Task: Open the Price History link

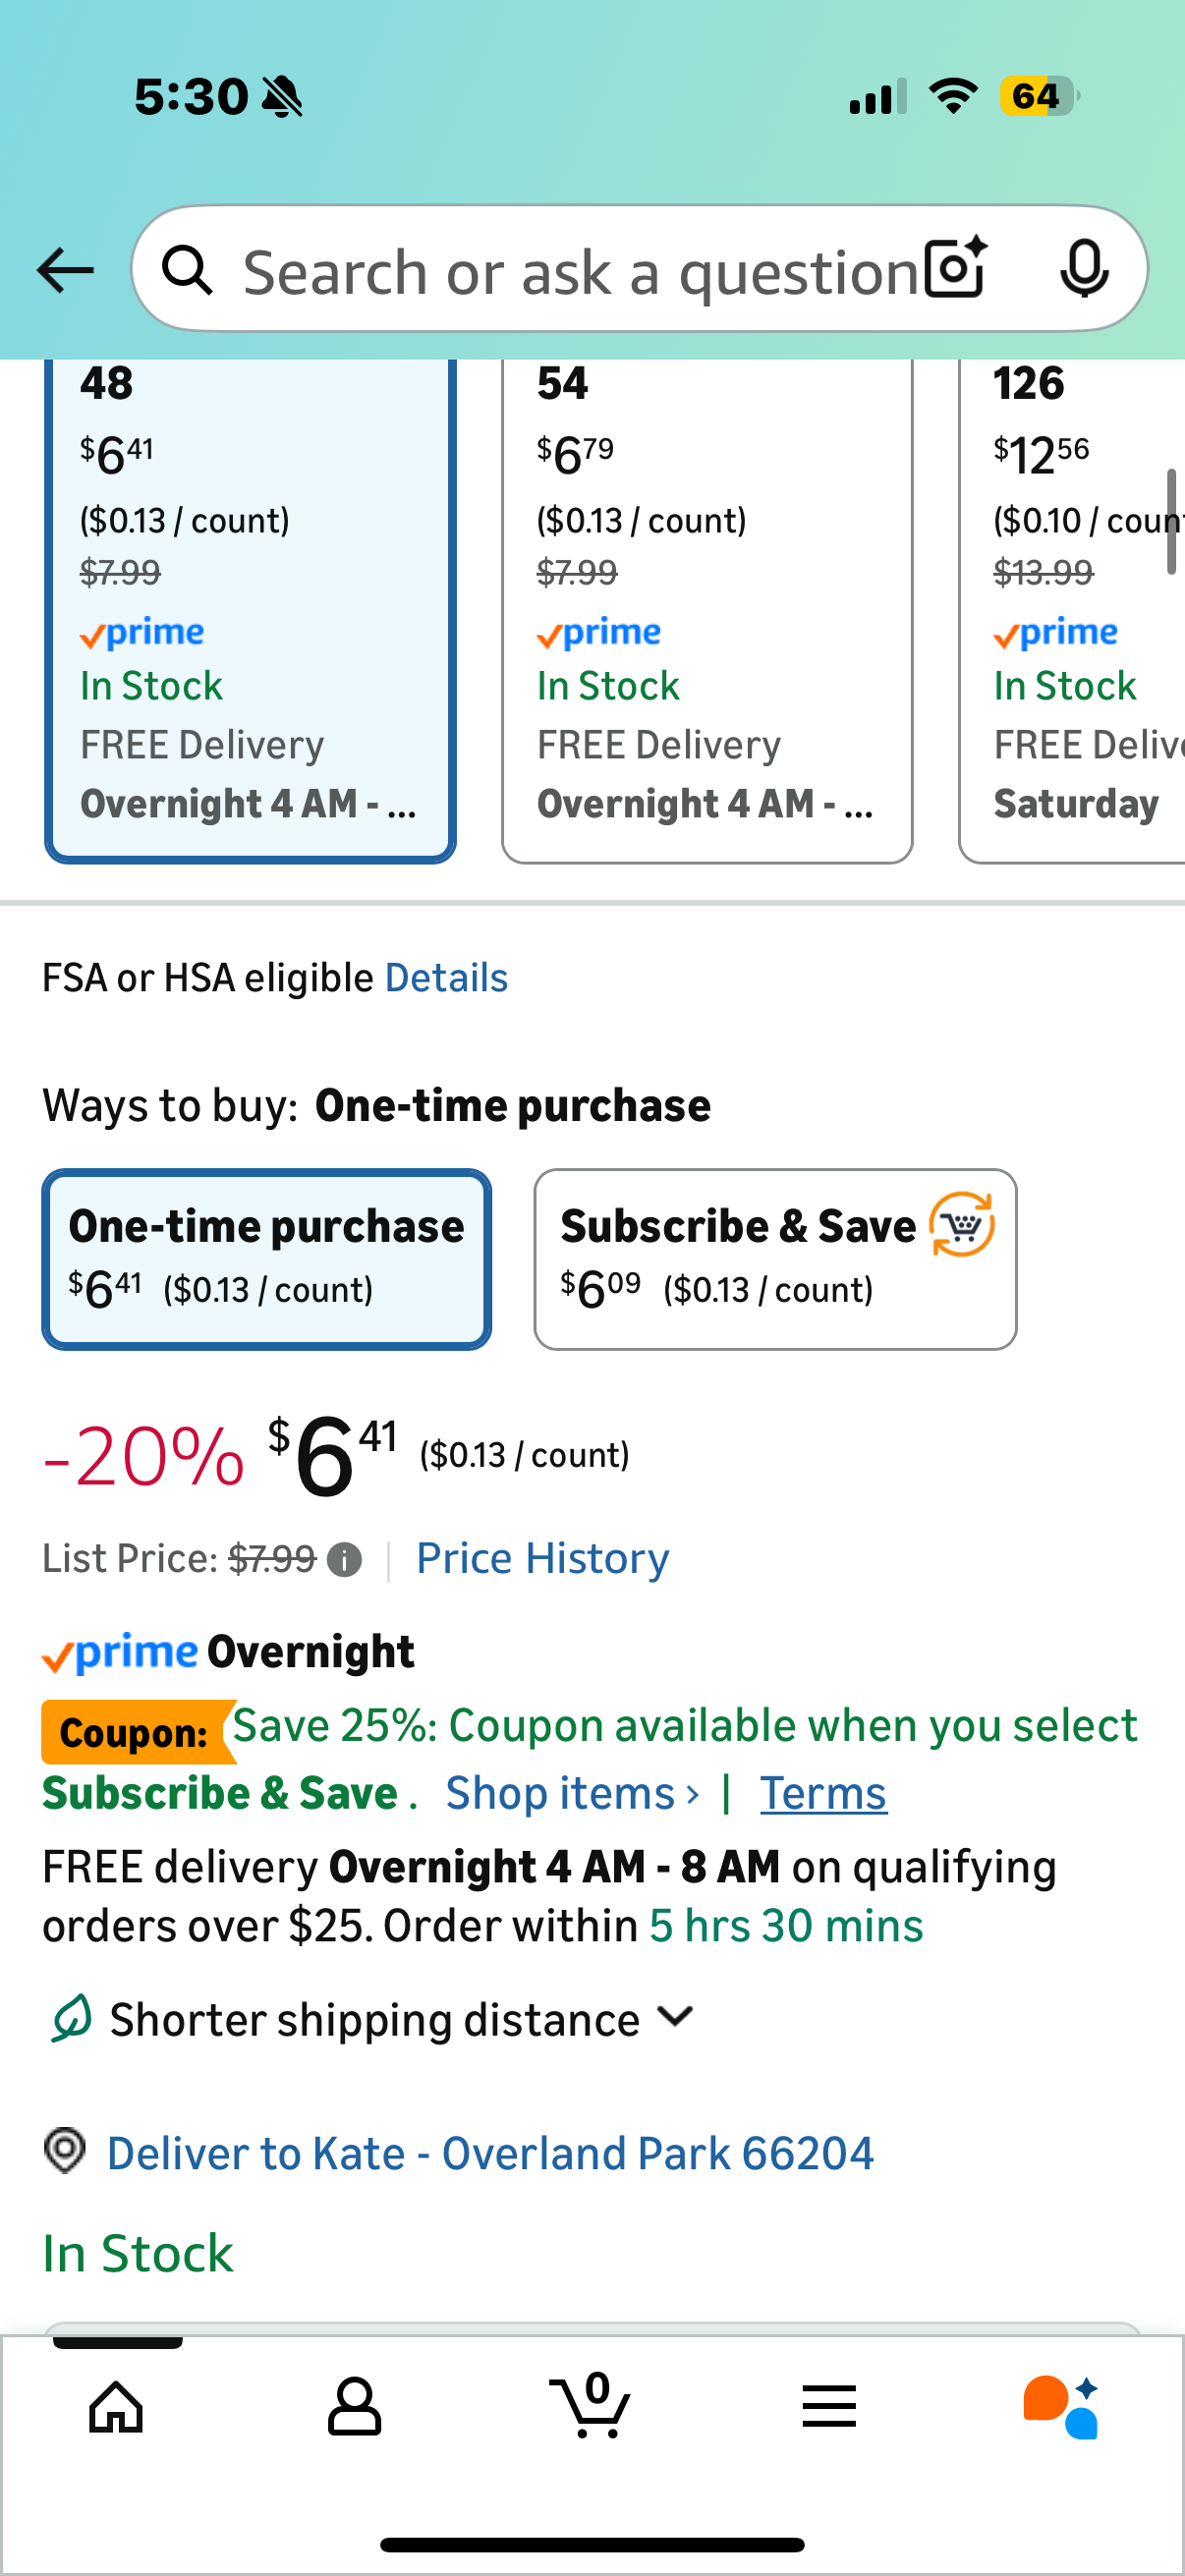Action: 542,1558
